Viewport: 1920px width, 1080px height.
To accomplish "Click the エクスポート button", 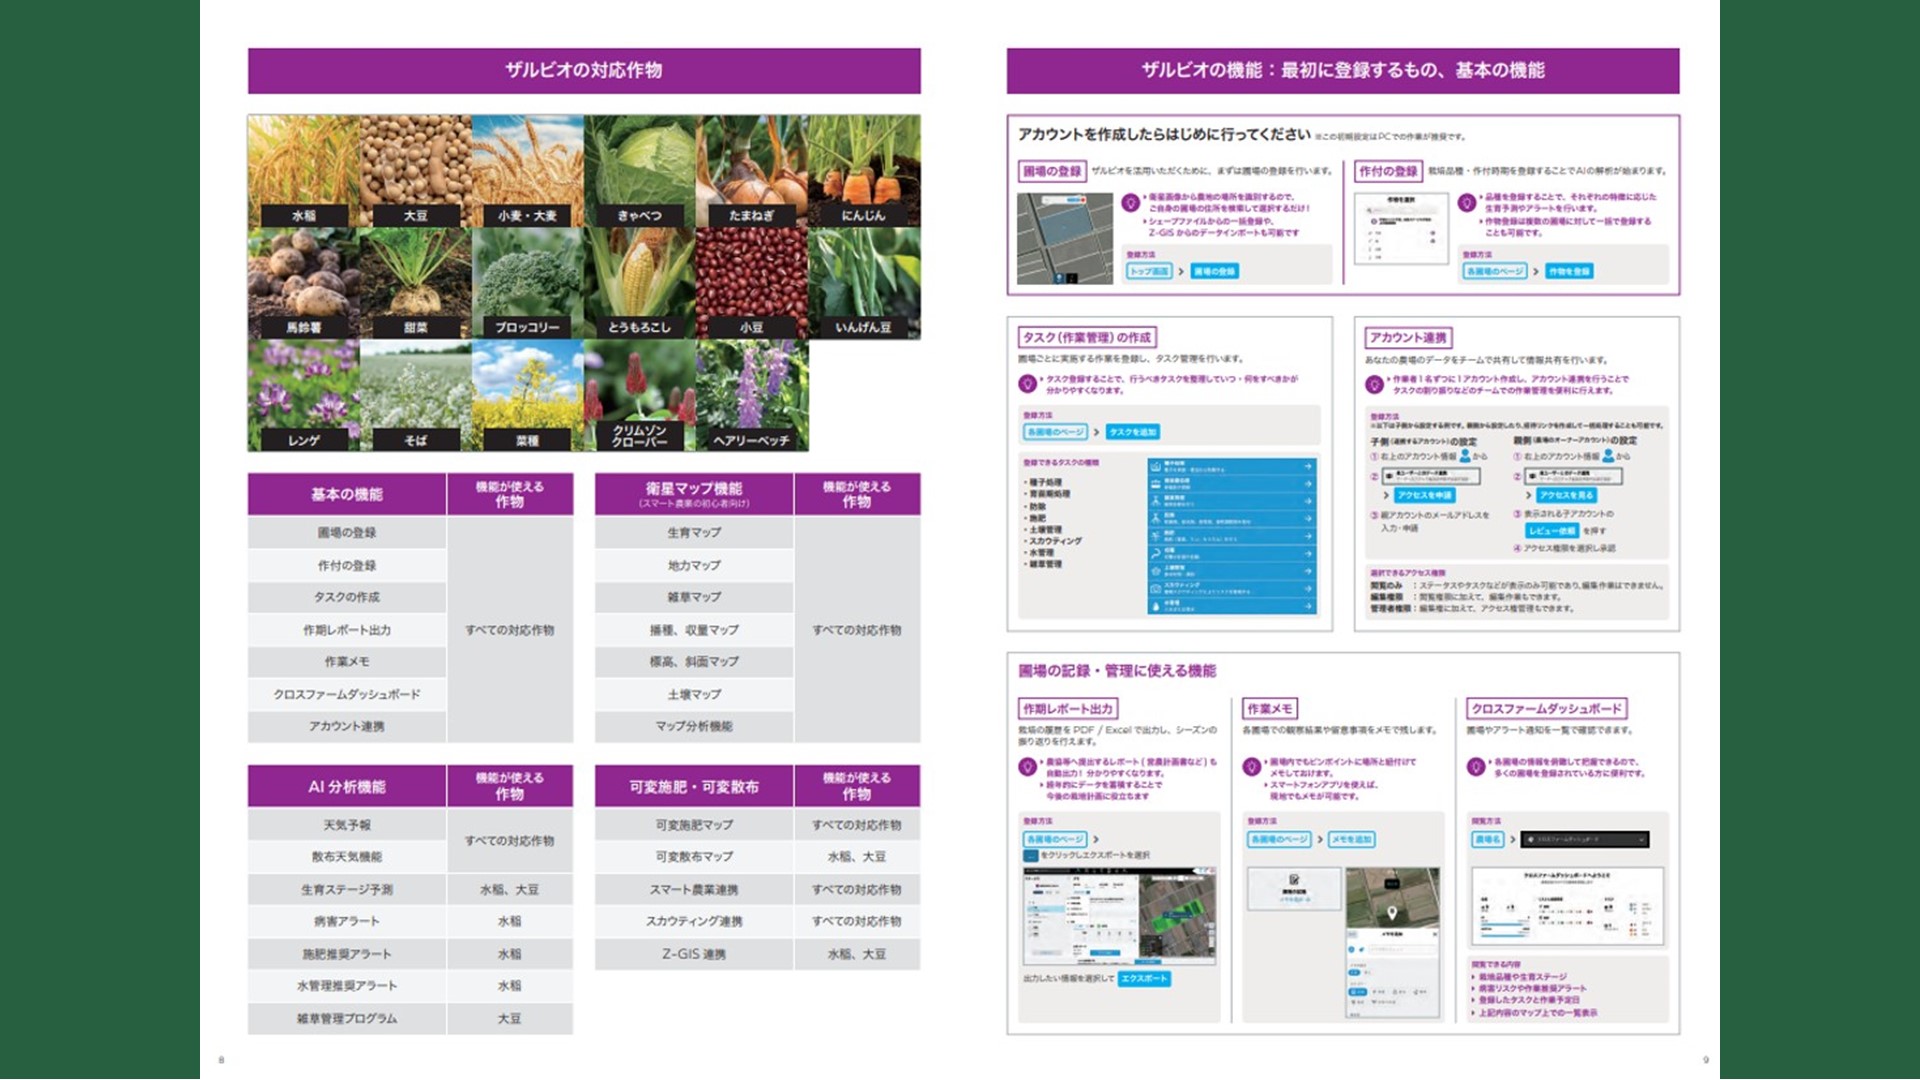I will pos(1144,979).
